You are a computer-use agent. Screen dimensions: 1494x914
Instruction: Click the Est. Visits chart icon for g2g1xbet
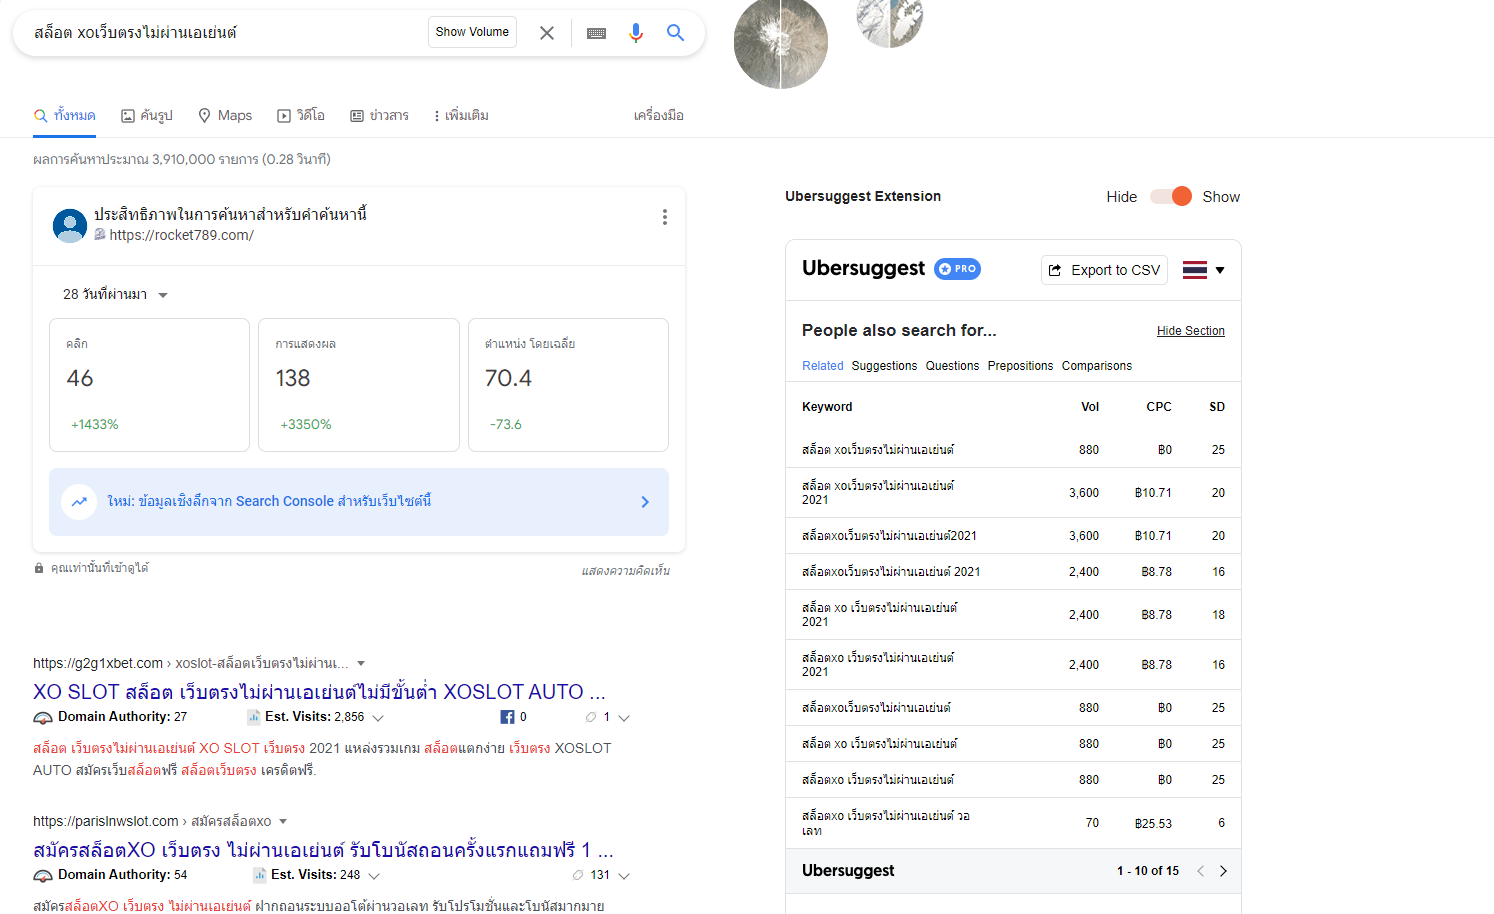tap(254, 717)
